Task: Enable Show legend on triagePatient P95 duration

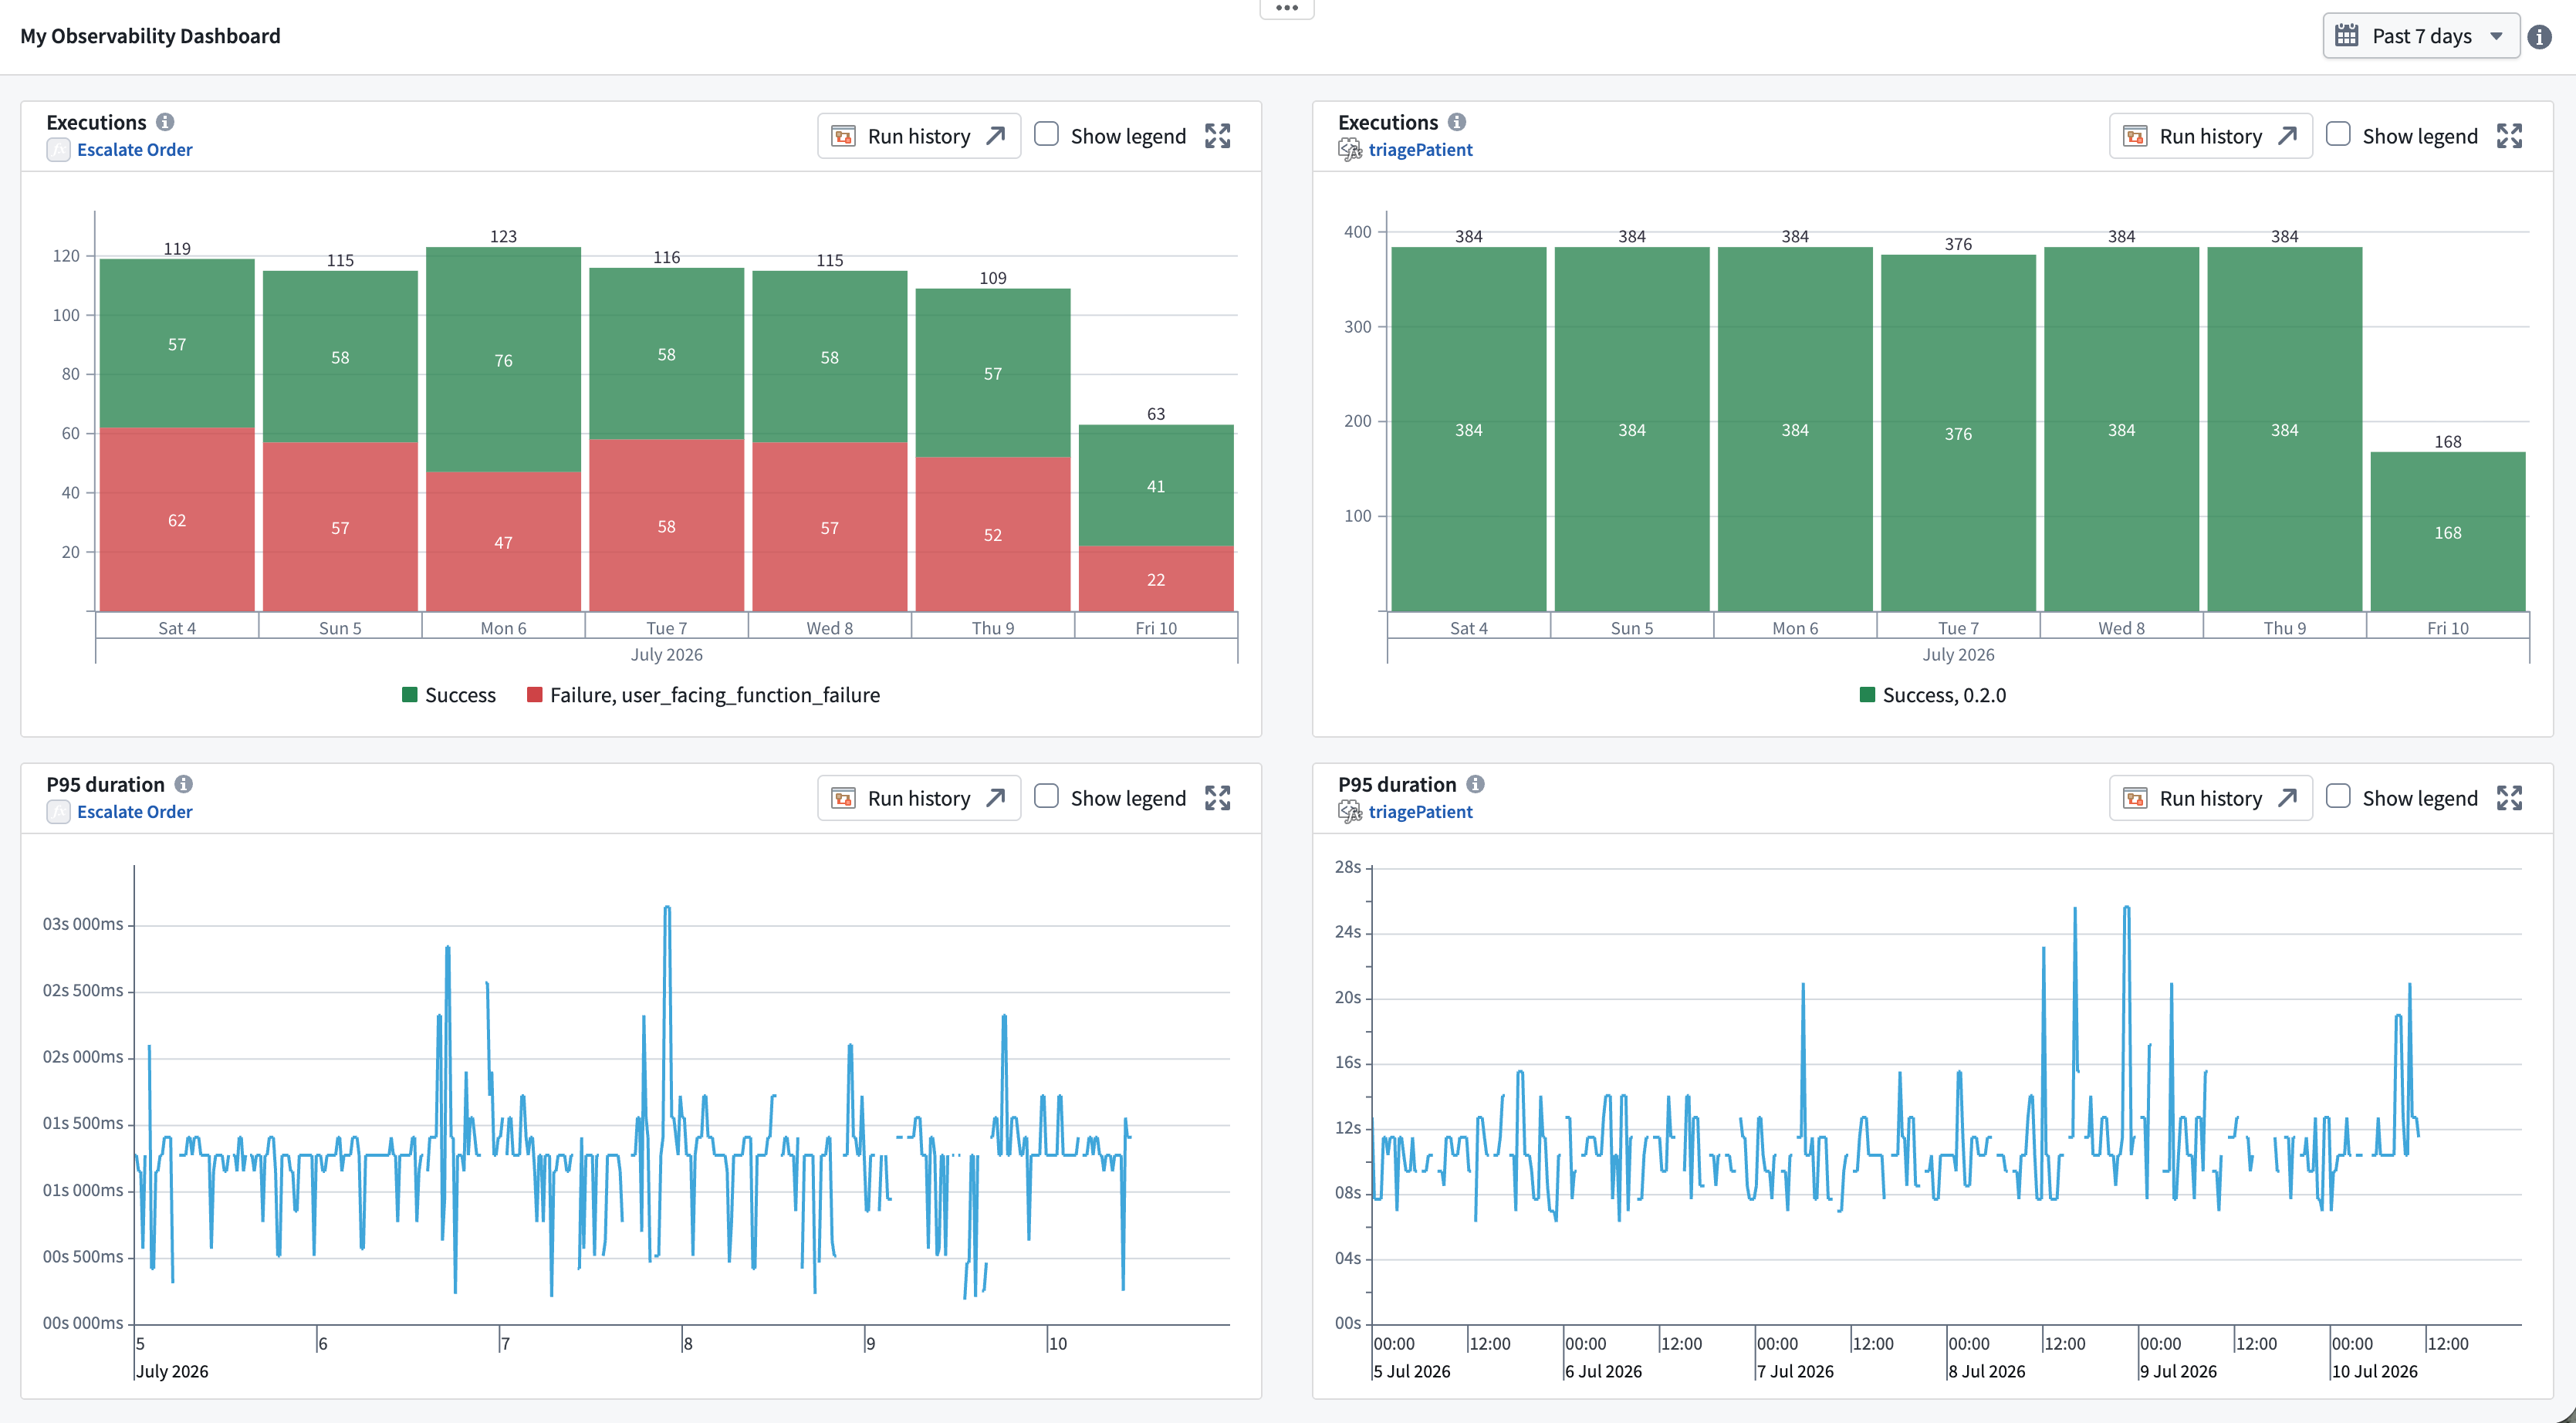Action: (2338, 796)
